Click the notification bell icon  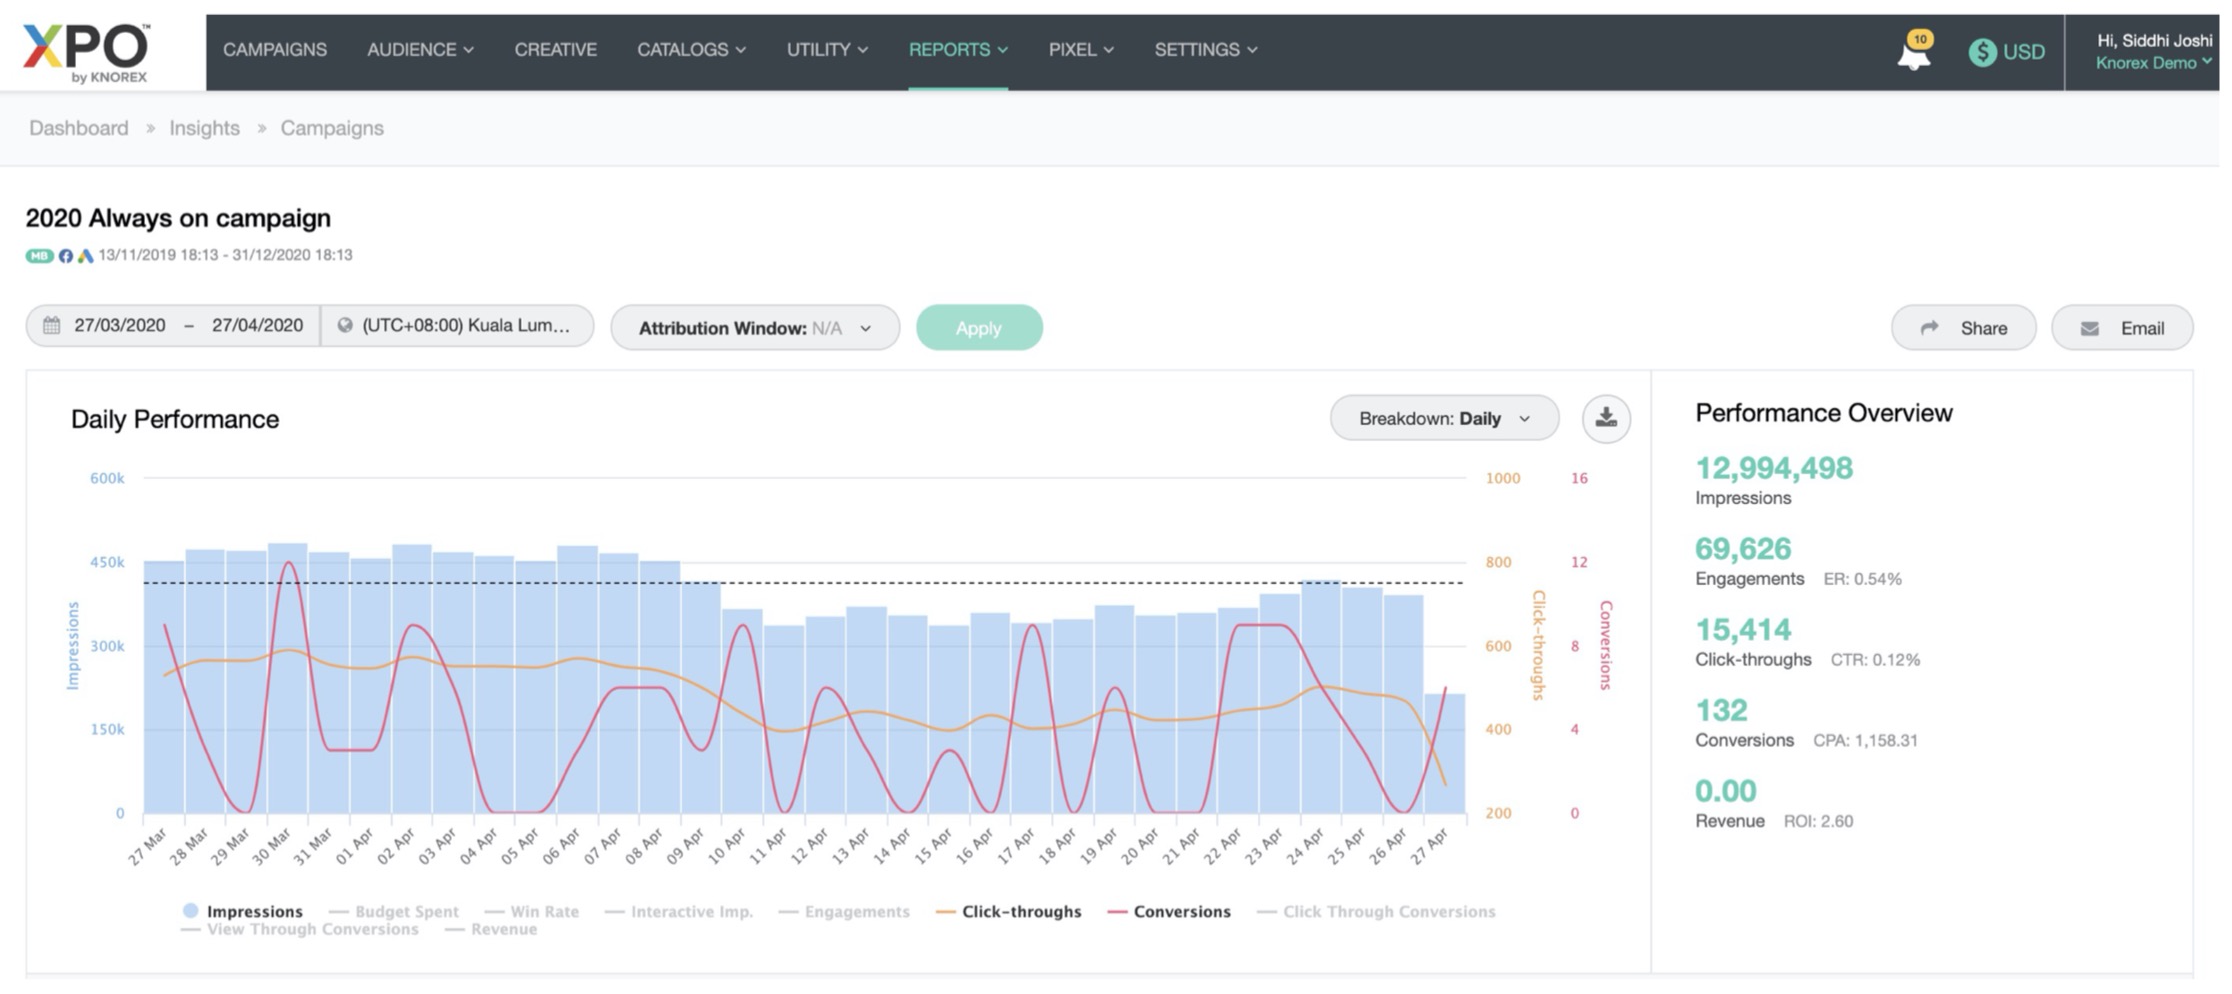click(1913, 53)
